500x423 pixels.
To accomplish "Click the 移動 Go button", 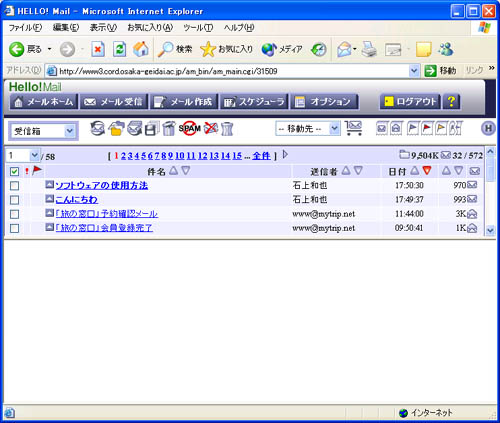I will (441, 71).
